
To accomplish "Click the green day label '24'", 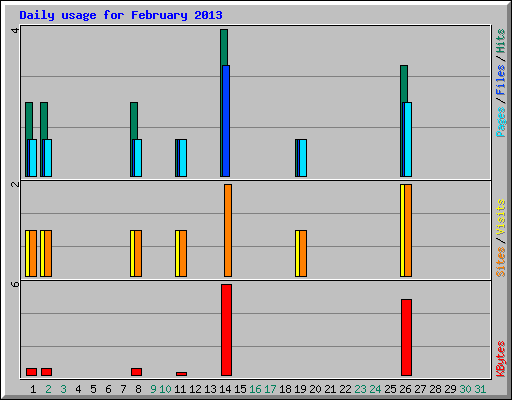I will point(375,389).
